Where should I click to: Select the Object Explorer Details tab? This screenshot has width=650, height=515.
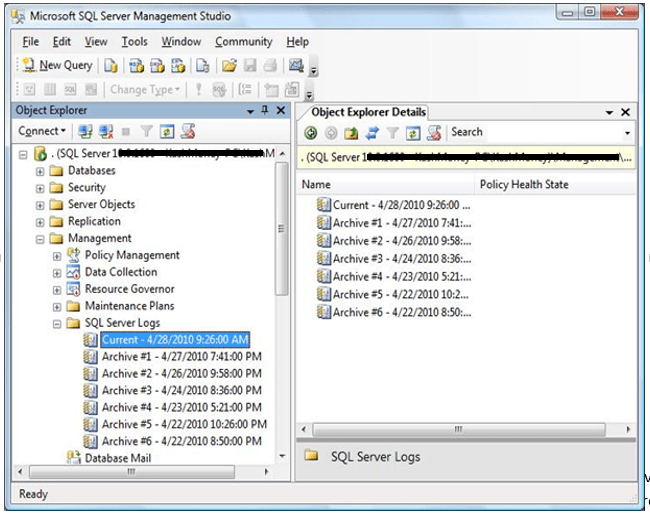tap(368, 112)
